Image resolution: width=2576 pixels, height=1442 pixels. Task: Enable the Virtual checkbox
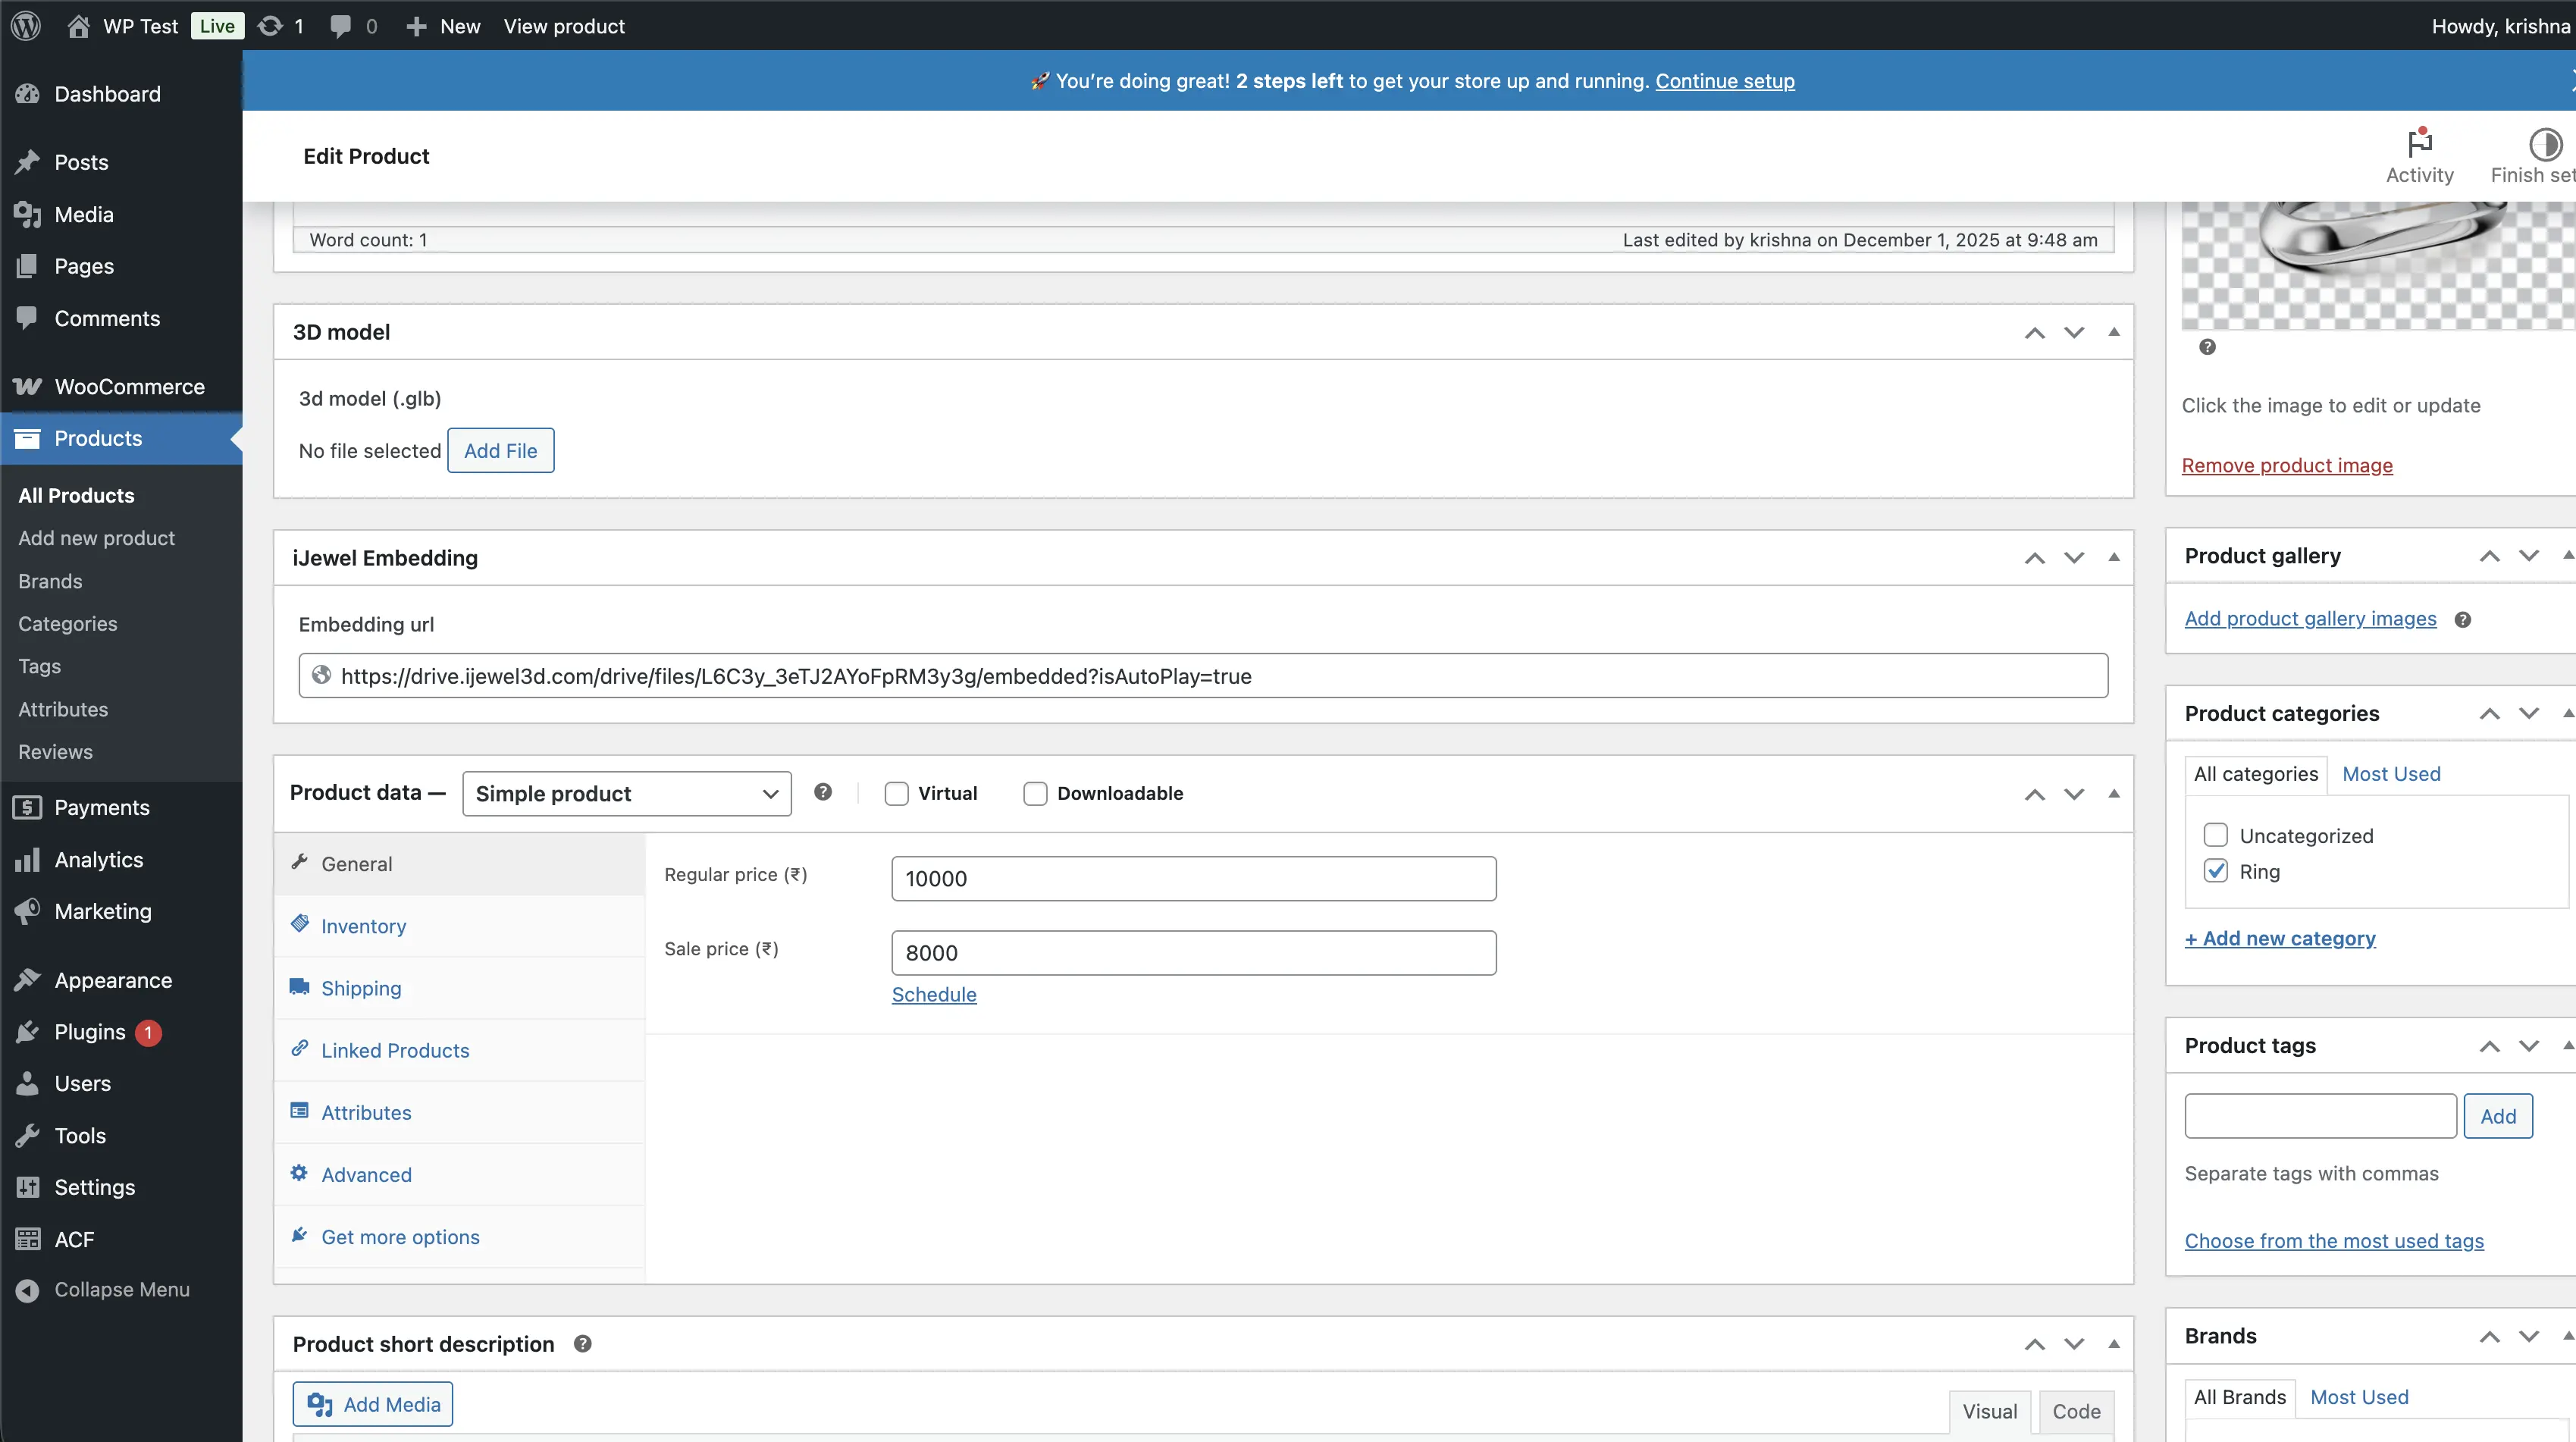click(897, 793)
